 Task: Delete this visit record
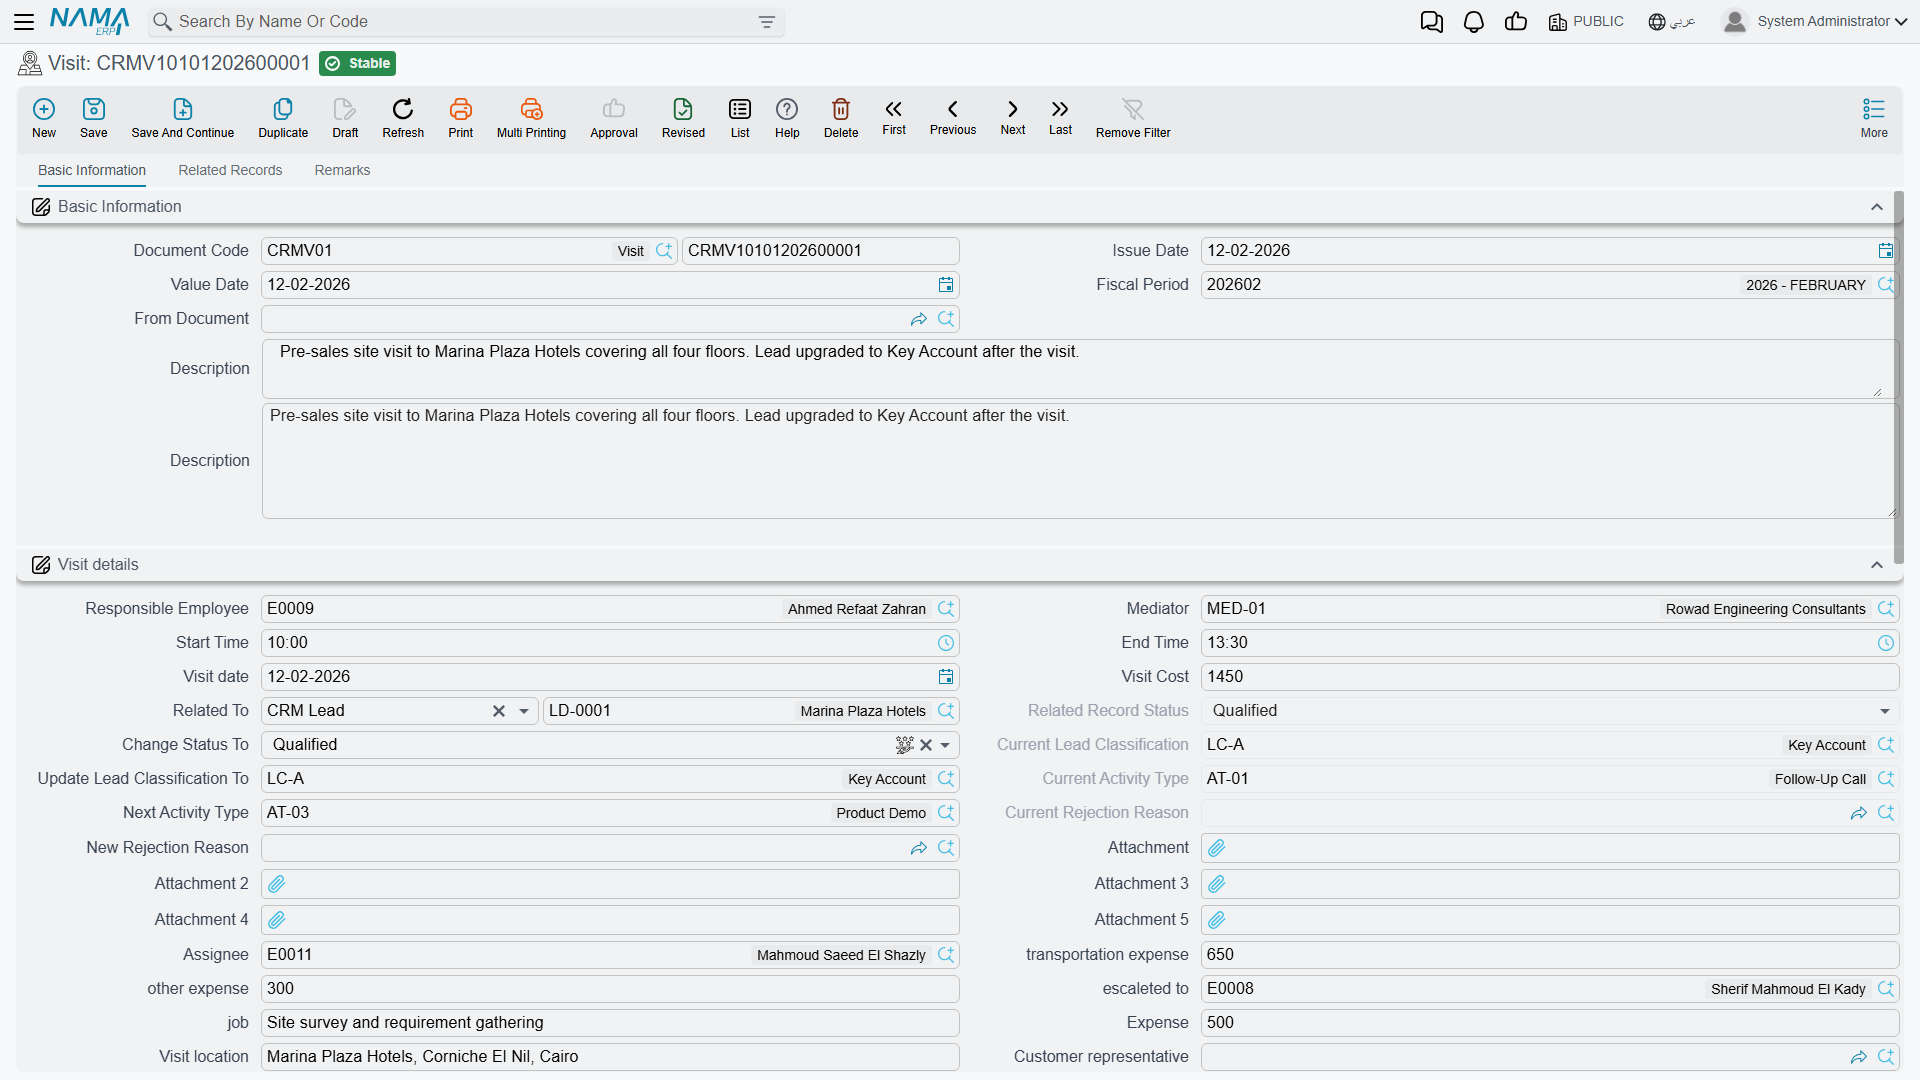click(x=841, y=118)
